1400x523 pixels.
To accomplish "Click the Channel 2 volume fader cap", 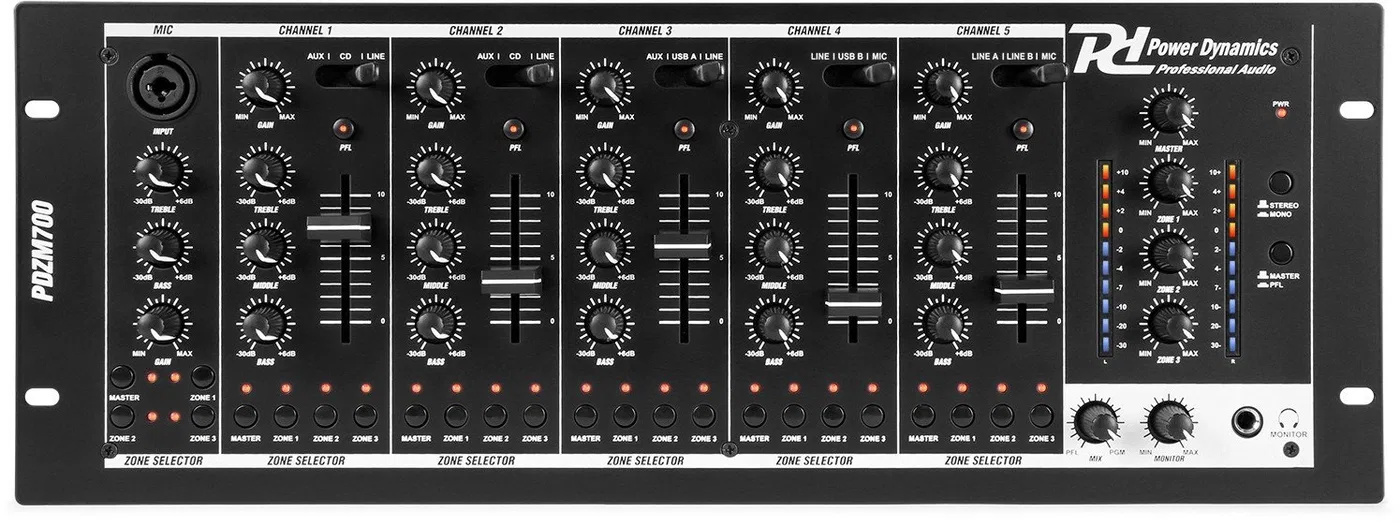I will point(511,283).
